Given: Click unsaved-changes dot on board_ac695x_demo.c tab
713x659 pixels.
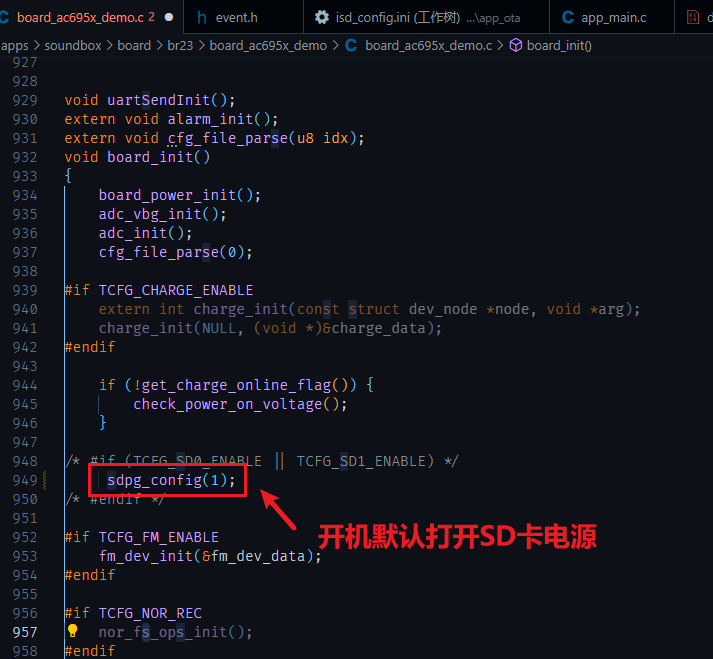Looking at the screenshot, I should [x=169, y=17].
